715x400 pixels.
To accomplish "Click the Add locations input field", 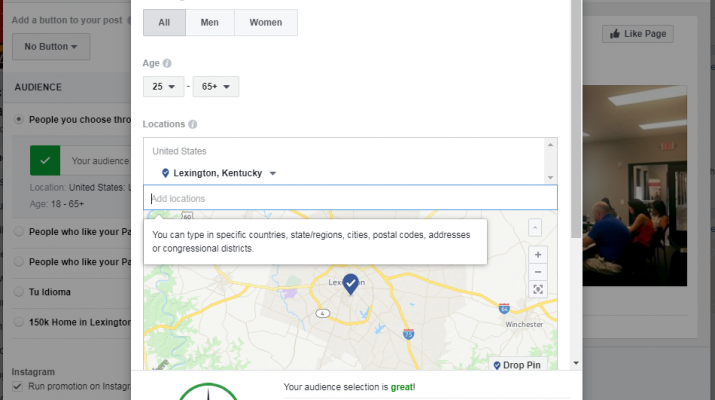I will 350,197.
